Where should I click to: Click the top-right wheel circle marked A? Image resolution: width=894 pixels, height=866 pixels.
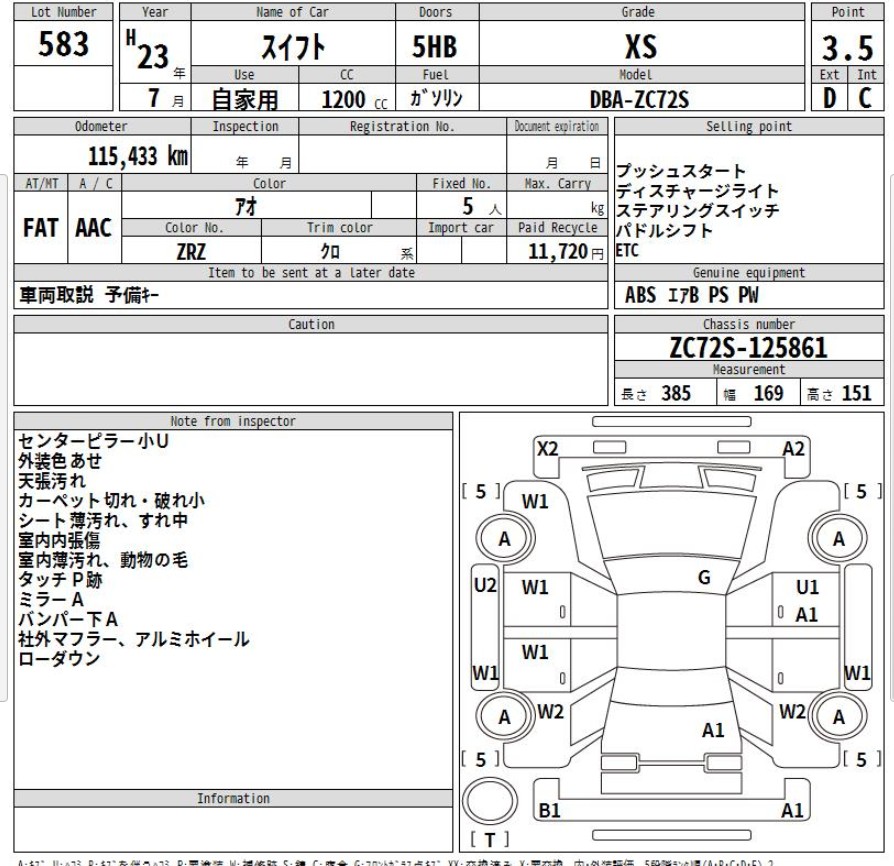tap(838, 539)
